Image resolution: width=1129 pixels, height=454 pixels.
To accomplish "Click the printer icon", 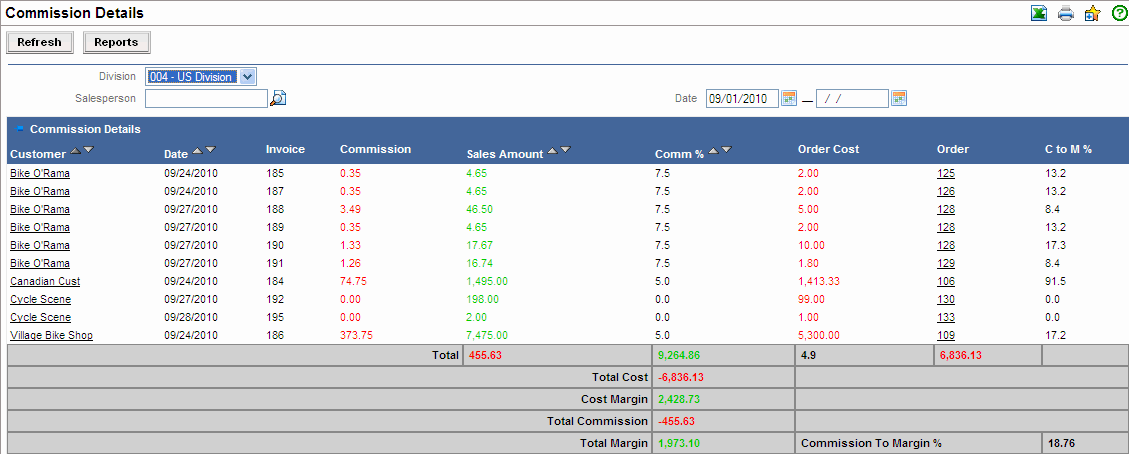I will click(1066, 14).
